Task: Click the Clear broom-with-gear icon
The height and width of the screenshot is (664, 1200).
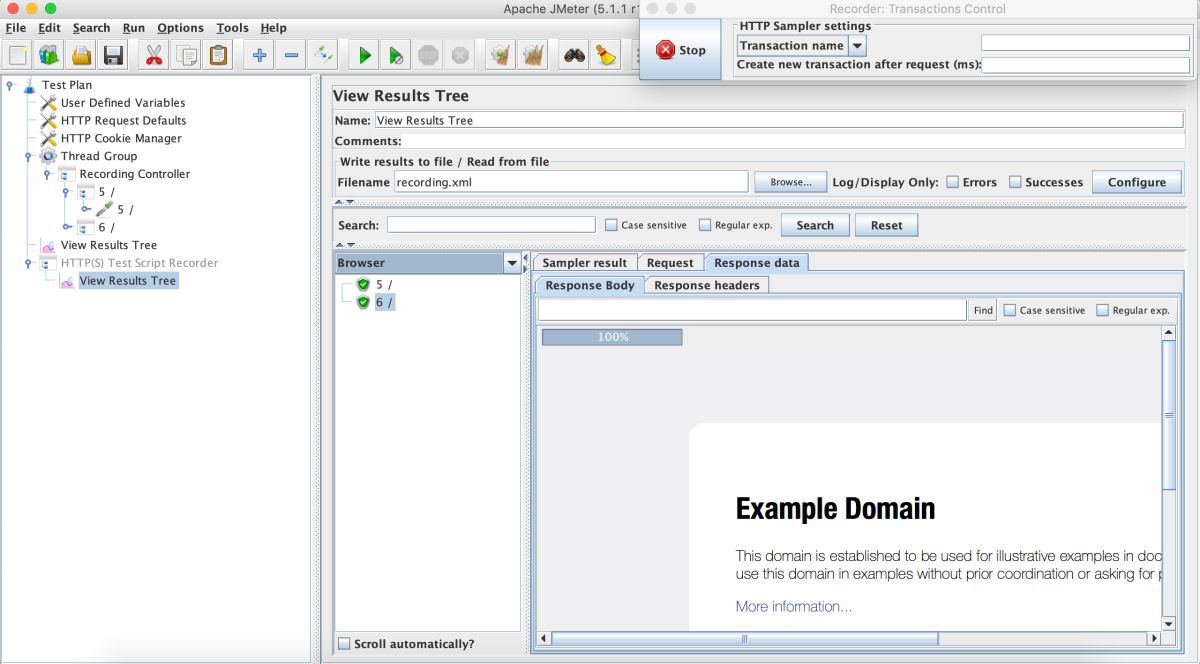Action: click(x=501, y=55)
